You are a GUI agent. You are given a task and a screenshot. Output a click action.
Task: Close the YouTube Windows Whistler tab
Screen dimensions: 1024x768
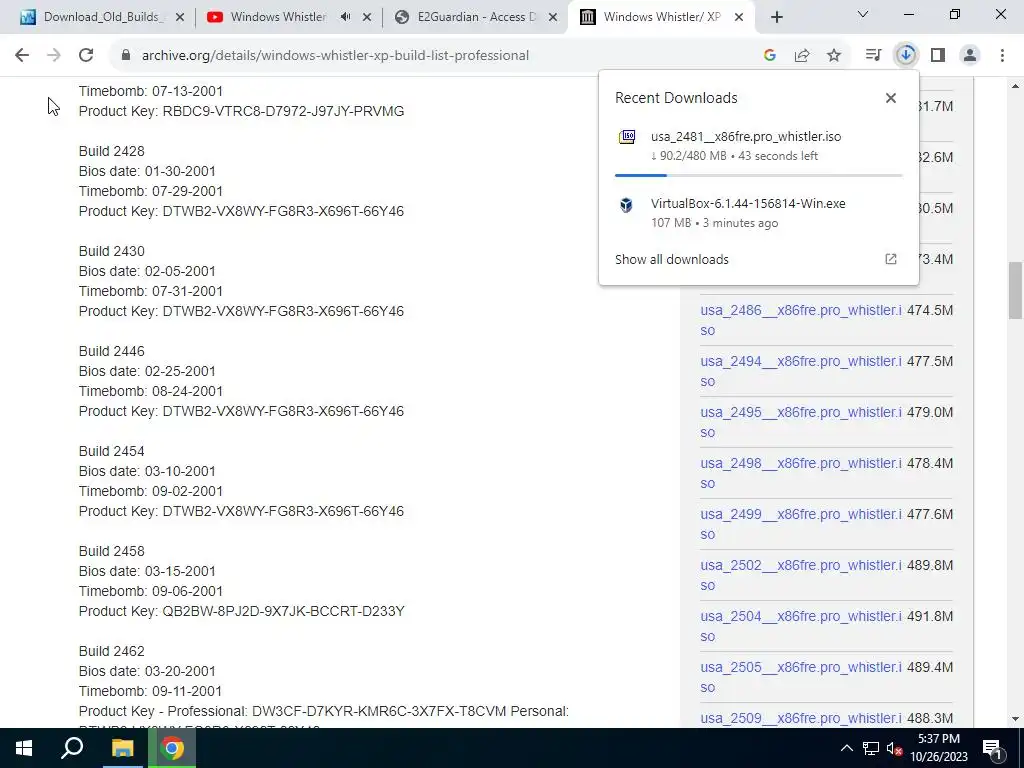[x=367, y=18]
